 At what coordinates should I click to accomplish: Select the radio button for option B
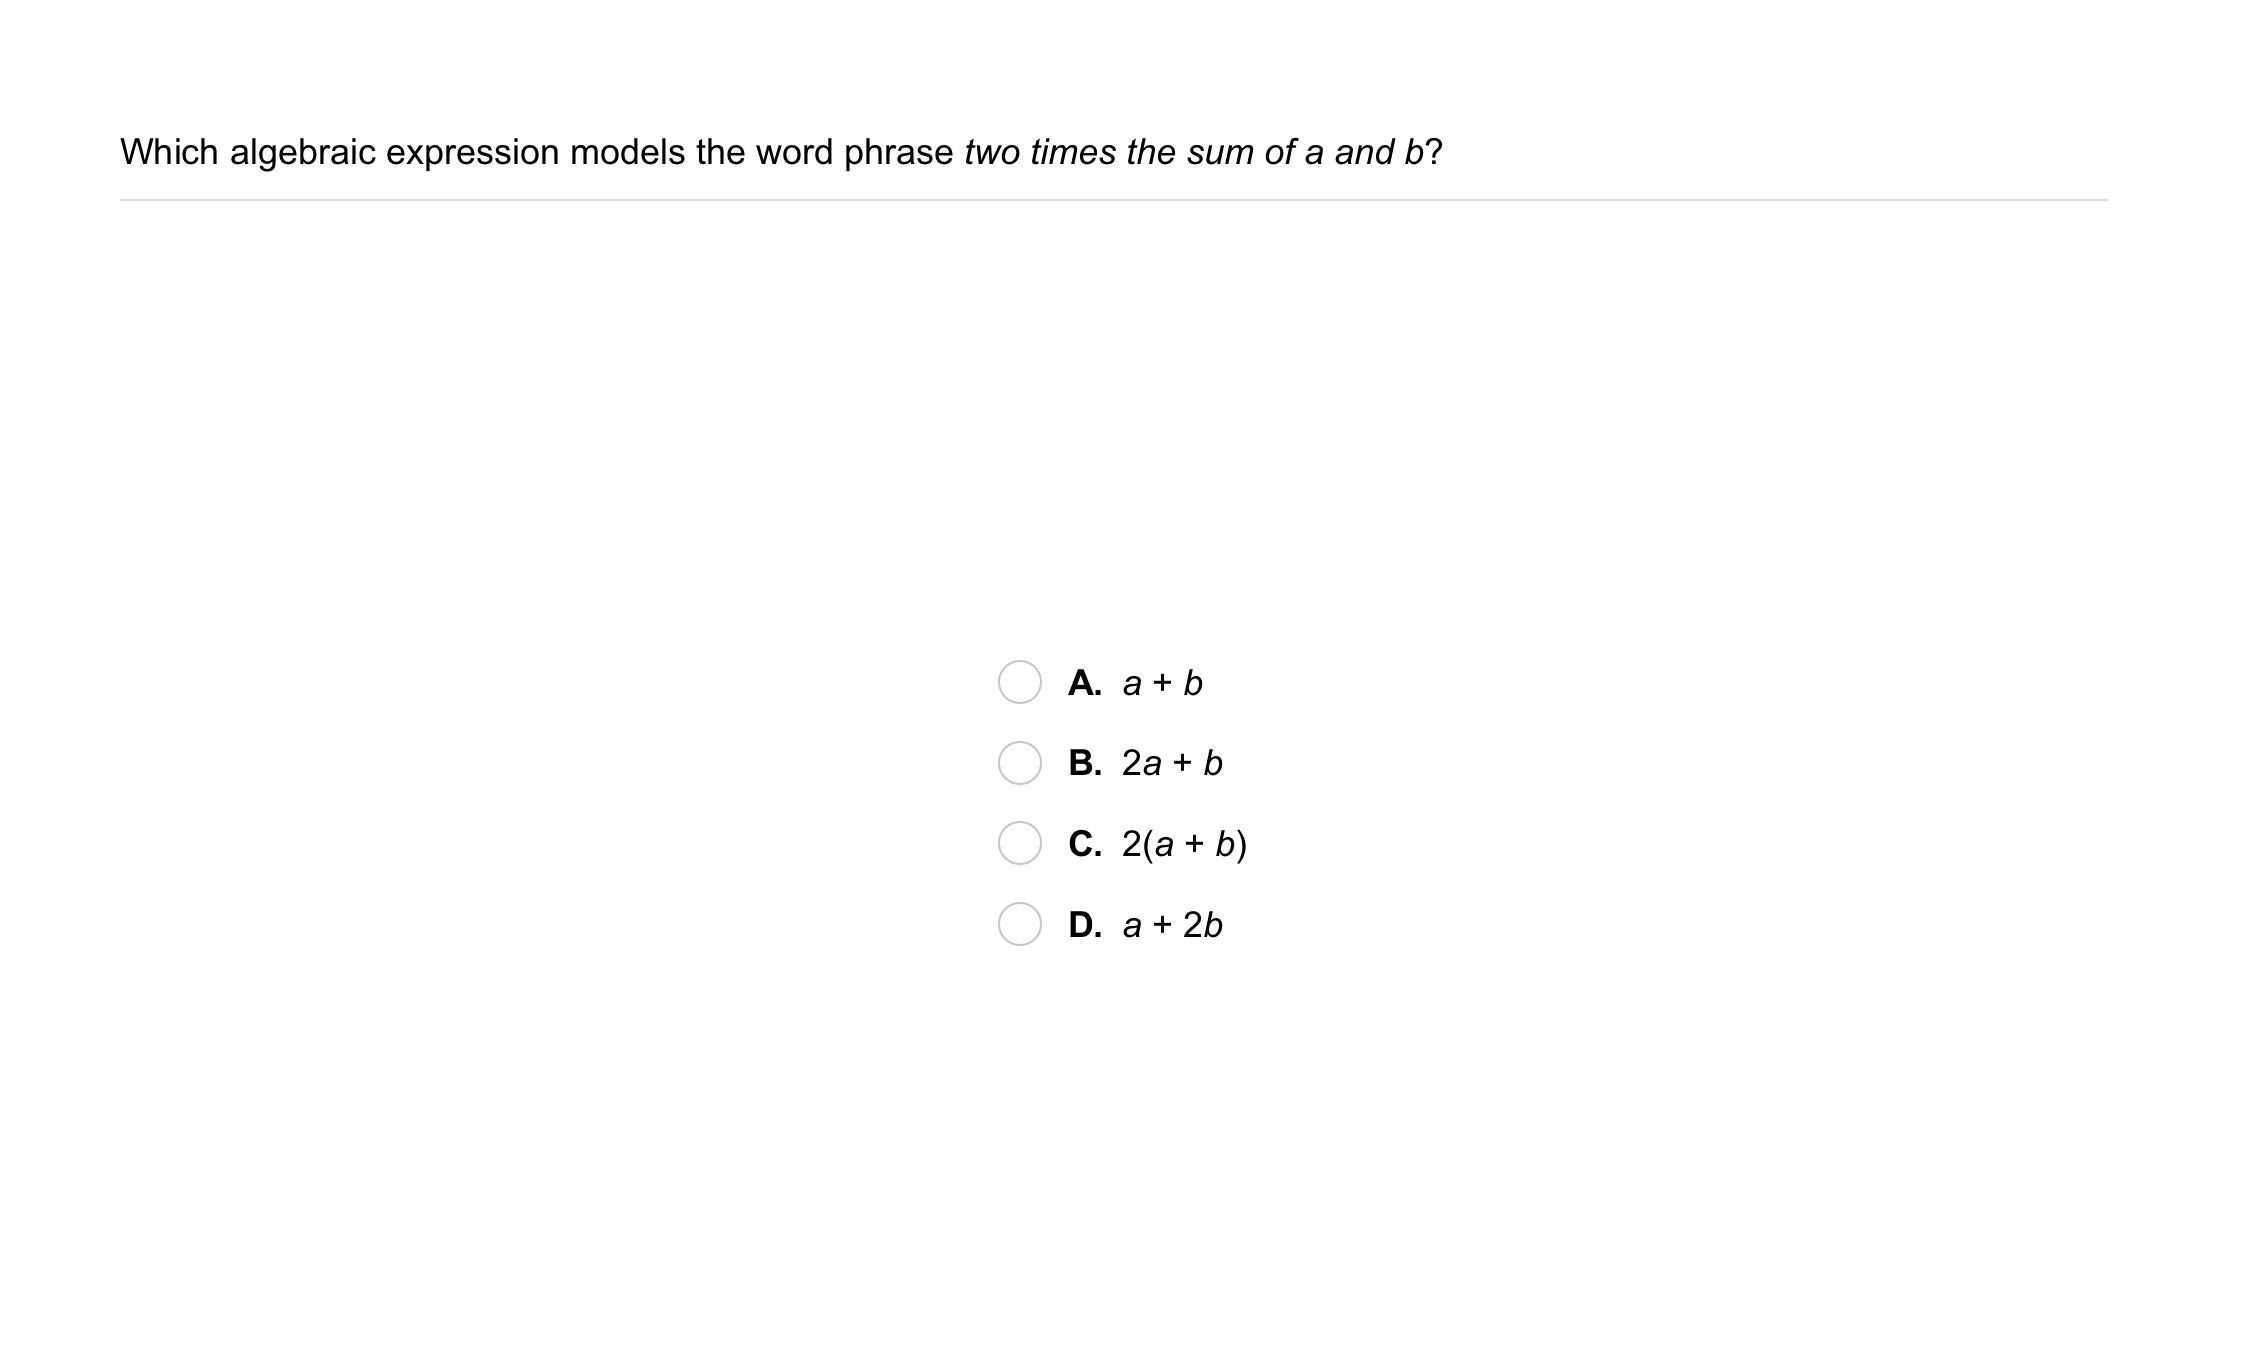pyautogui.click(x=1019, y=763)
